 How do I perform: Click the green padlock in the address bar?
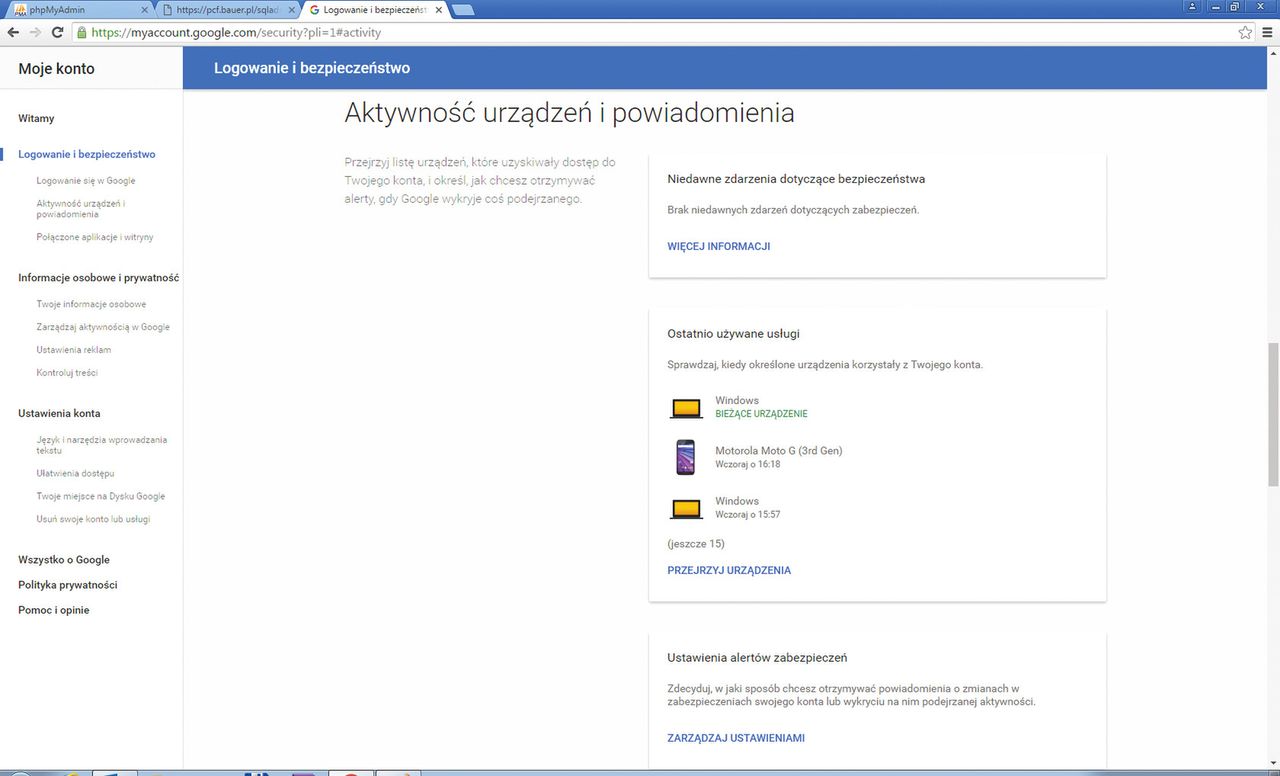[x=81, y=32]
